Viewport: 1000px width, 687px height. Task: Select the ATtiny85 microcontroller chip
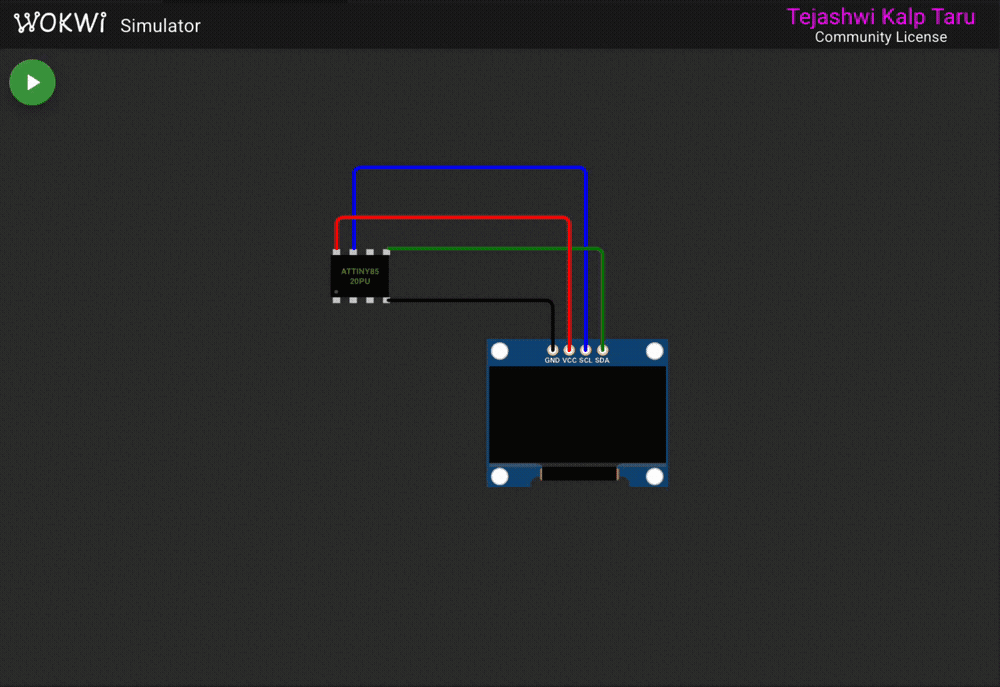click(x=360, y=276)
